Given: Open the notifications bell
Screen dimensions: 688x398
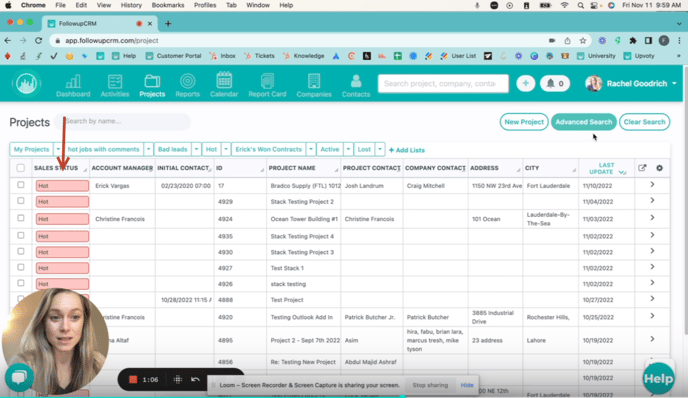Looking at the screenshot, I should 555,83.
